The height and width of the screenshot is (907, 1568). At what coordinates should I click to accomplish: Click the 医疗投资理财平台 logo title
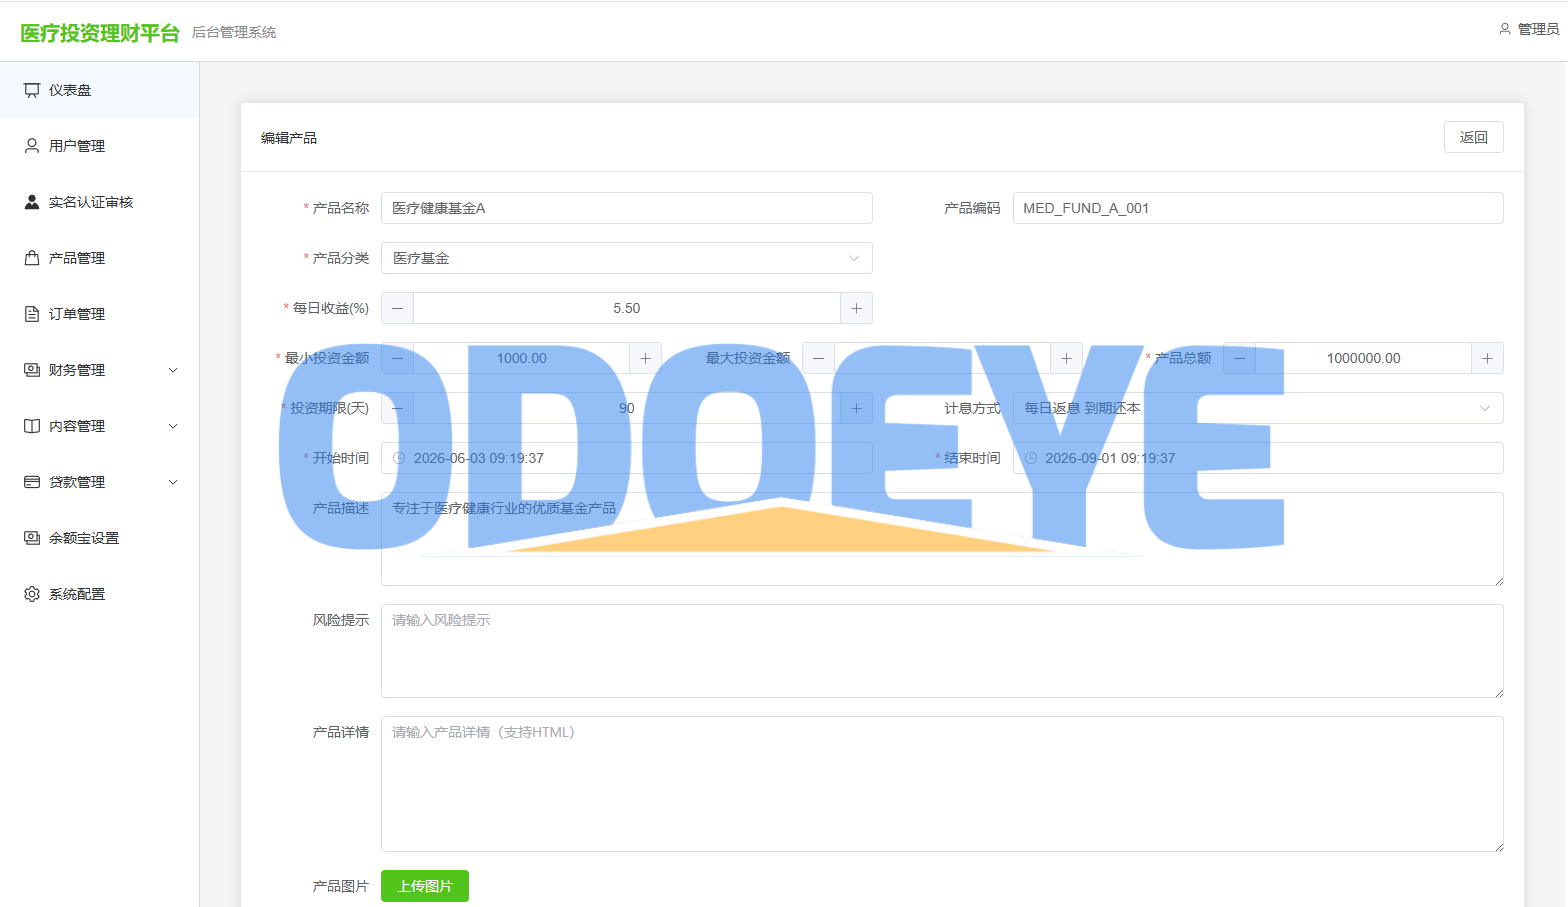100,33
